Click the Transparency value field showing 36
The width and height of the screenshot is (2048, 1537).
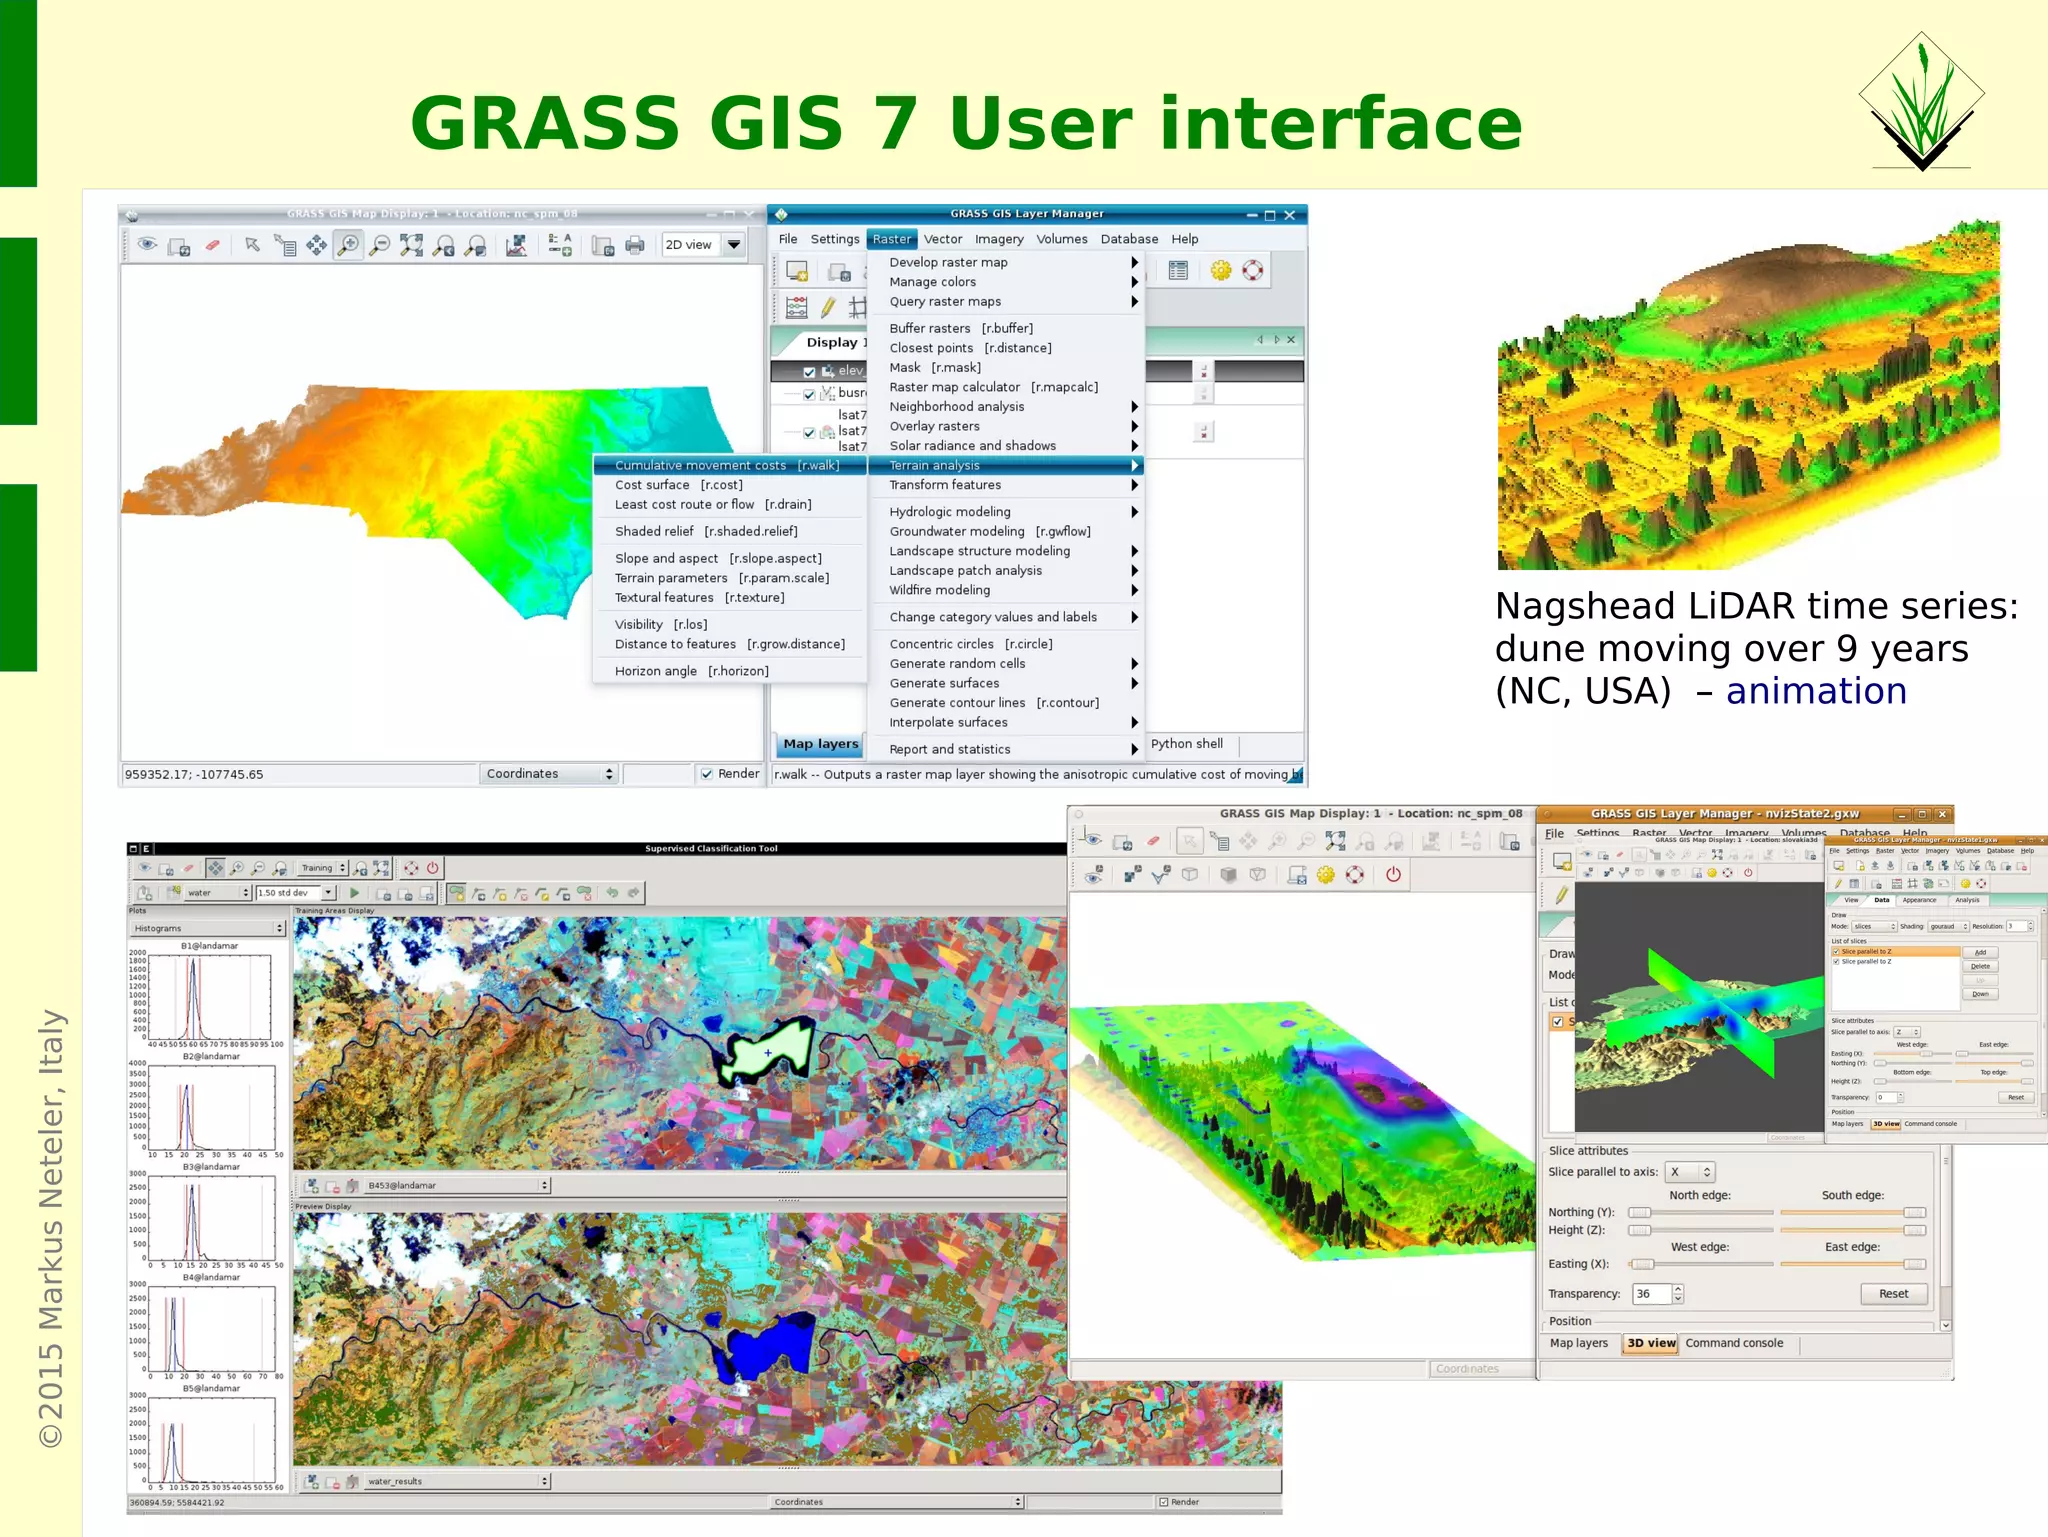click(1651, 1294)
